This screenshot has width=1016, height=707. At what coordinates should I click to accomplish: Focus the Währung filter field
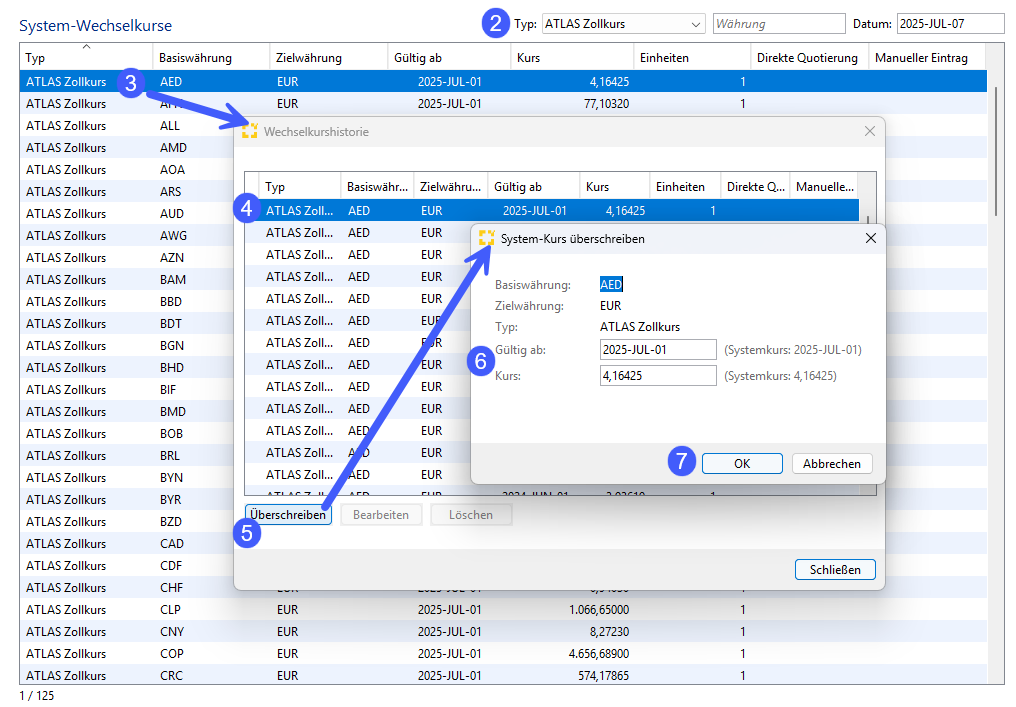click(x=779, y=24)
